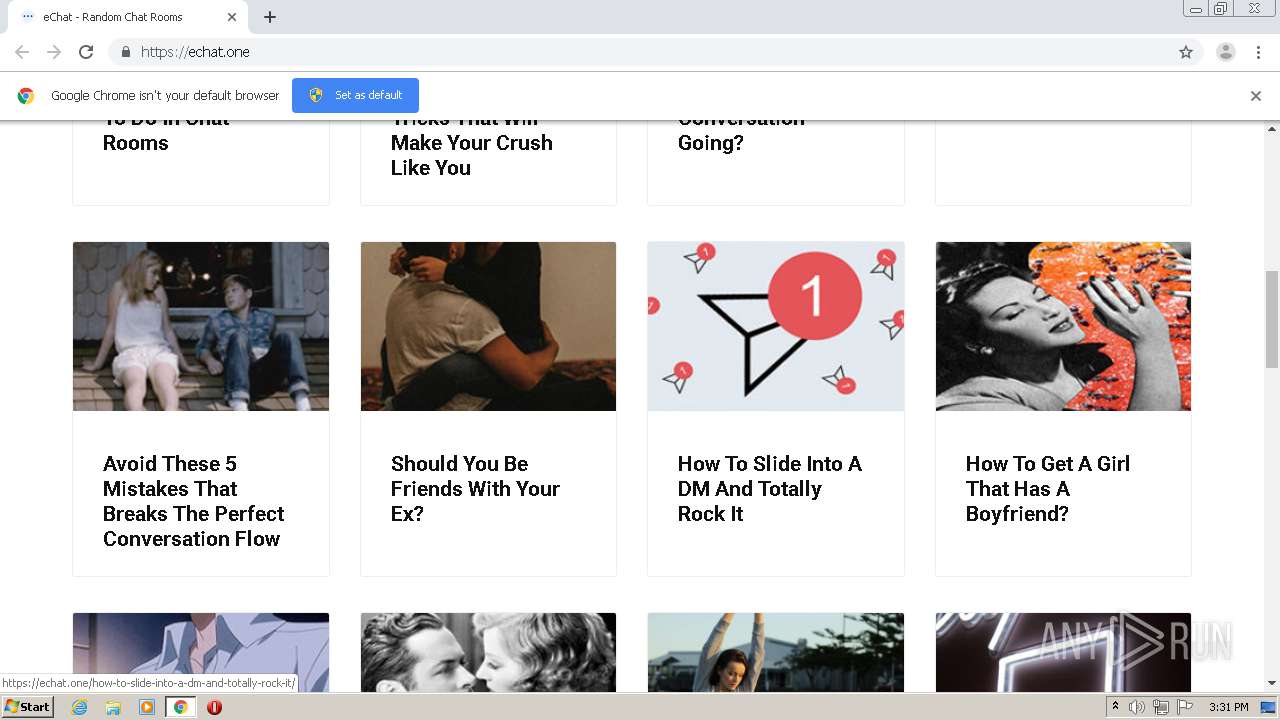Click the page scrollbar thumb
The image size is (1280, 720).
(x=1272, y=318)
